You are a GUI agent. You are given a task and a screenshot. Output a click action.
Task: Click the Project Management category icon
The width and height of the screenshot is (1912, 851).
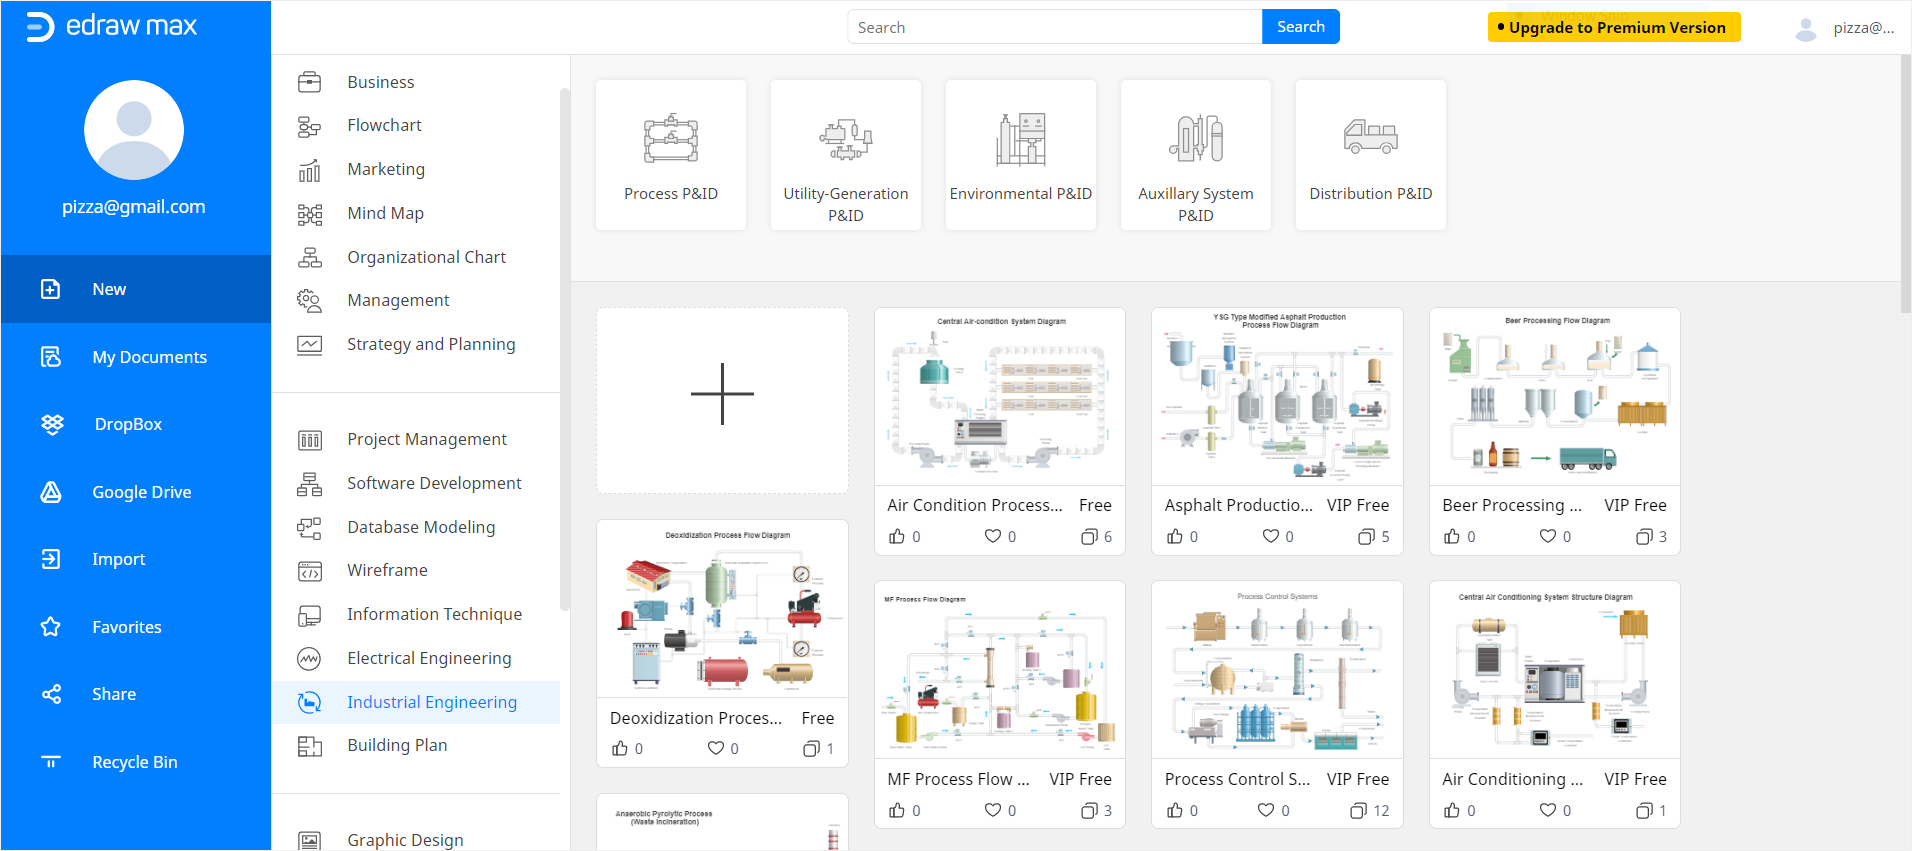(x=310, y=440)
